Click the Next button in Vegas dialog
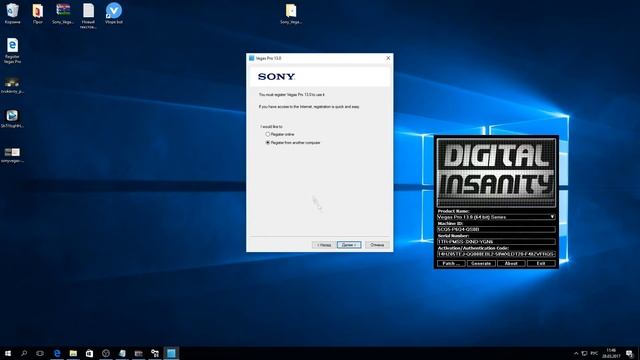Screen dimensions: 640x360 [x=349, y=245]
